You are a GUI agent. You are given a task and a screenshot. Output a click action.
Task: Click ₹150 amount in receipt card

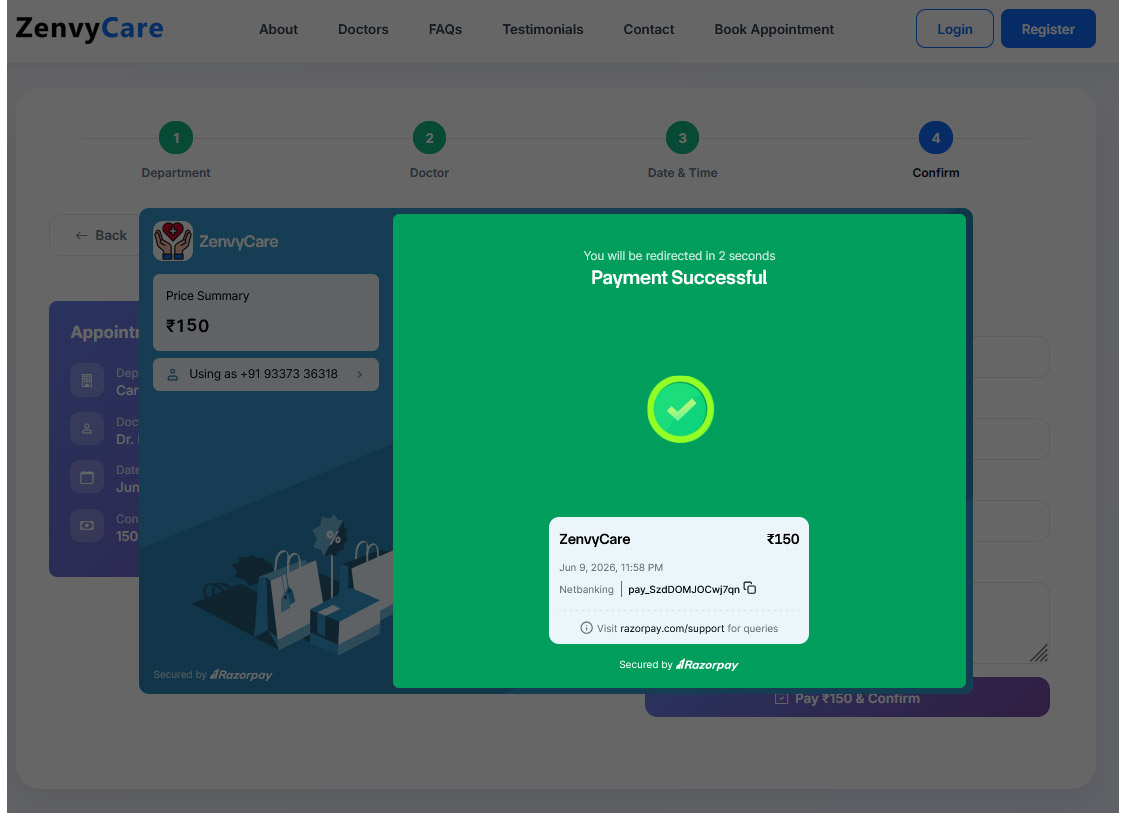pos(783,539)
